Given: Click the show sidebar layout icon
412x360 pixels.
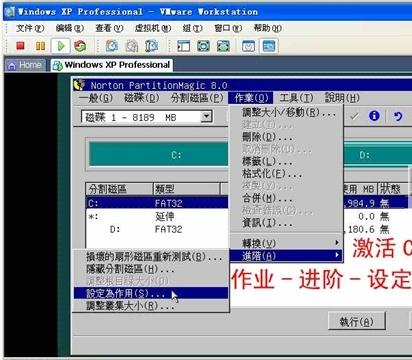Looking at the screenshot, I should [x=183, y=46].
